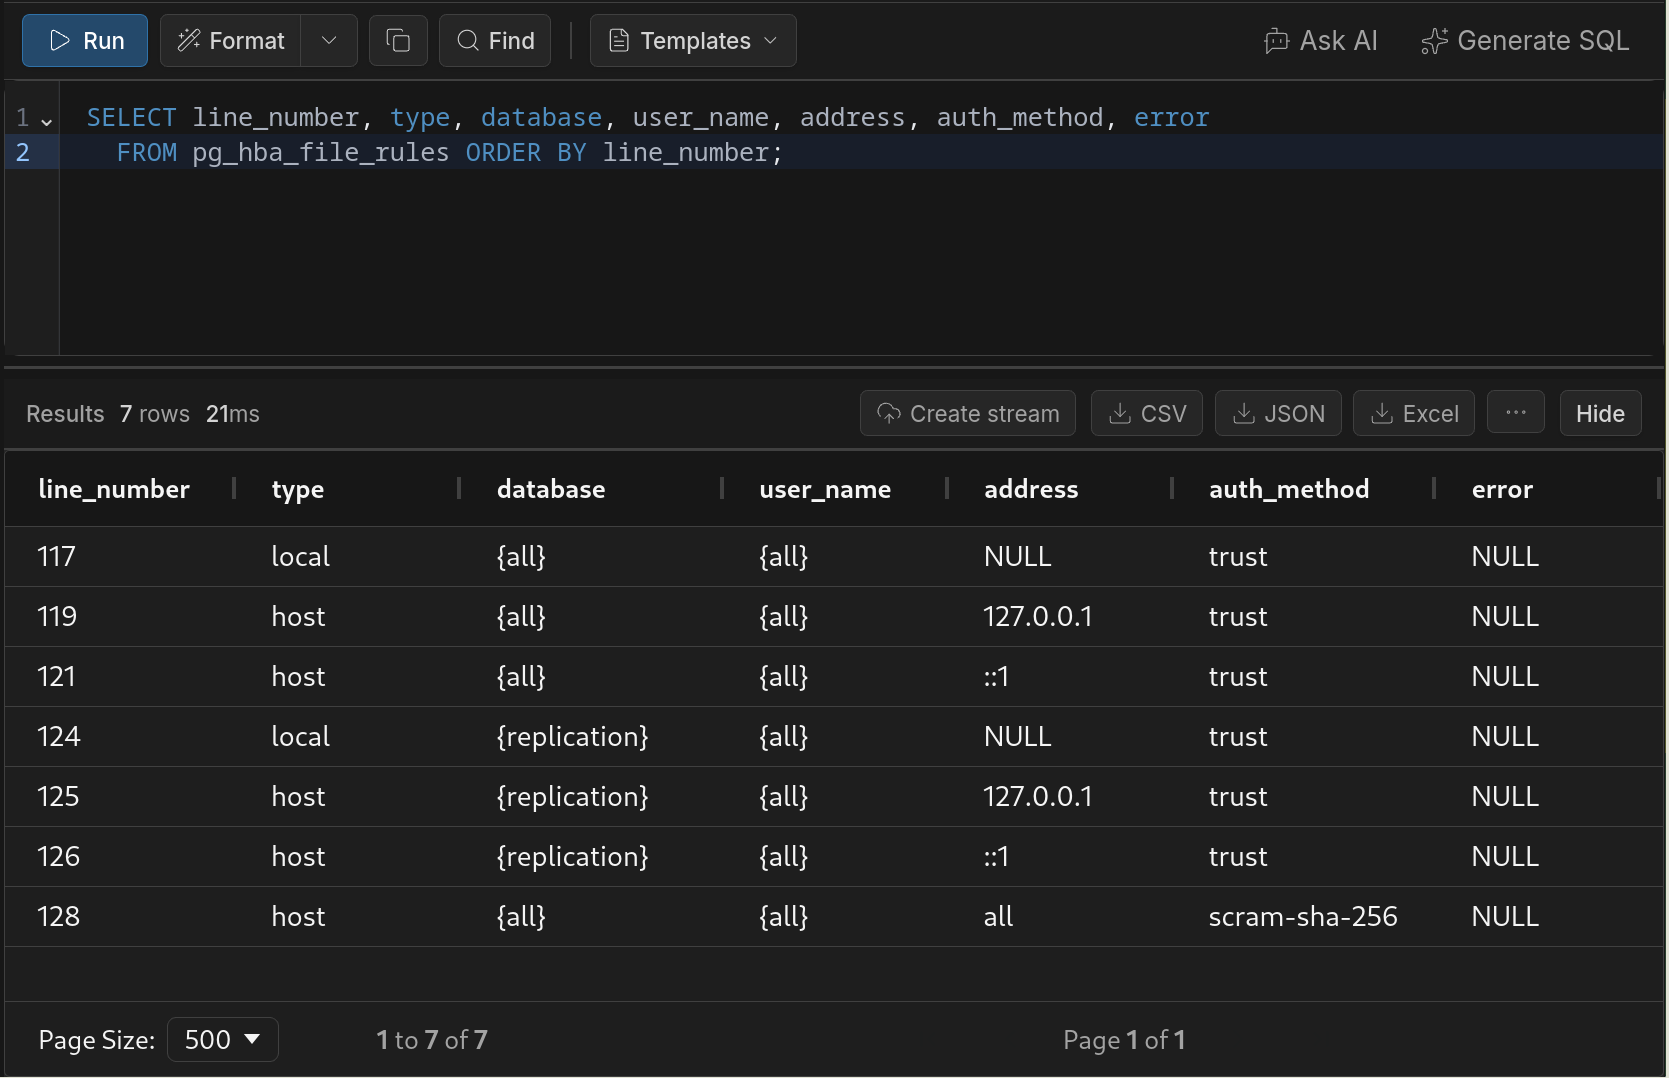This screenshot has width=1669, height=1078.
Task: Hide the results panel
Action: [1600, 413]
